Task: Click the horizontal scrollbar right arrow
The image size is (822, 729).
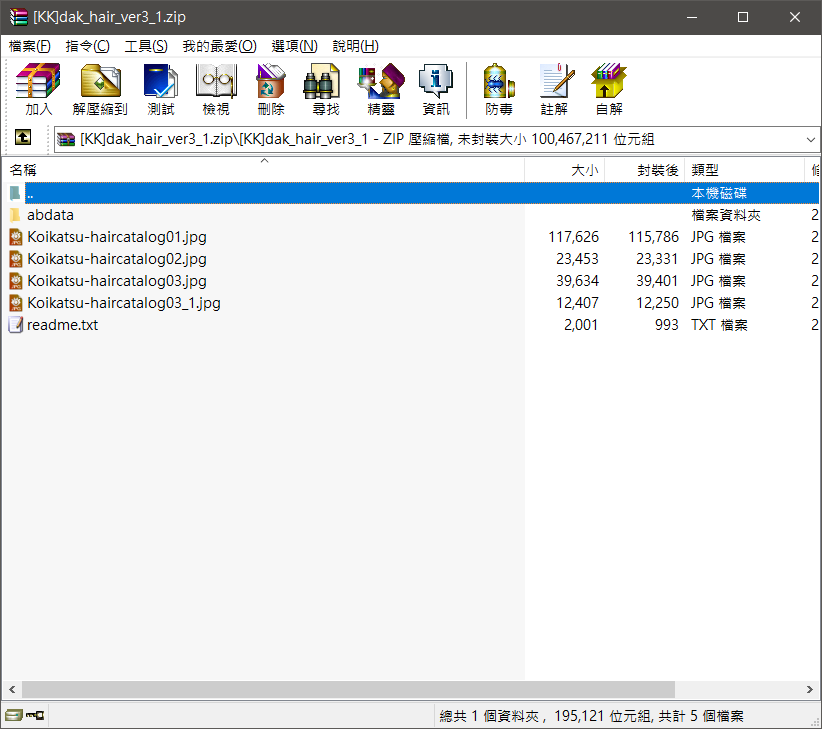Action: pyautogui.click(x=809, y=690)
